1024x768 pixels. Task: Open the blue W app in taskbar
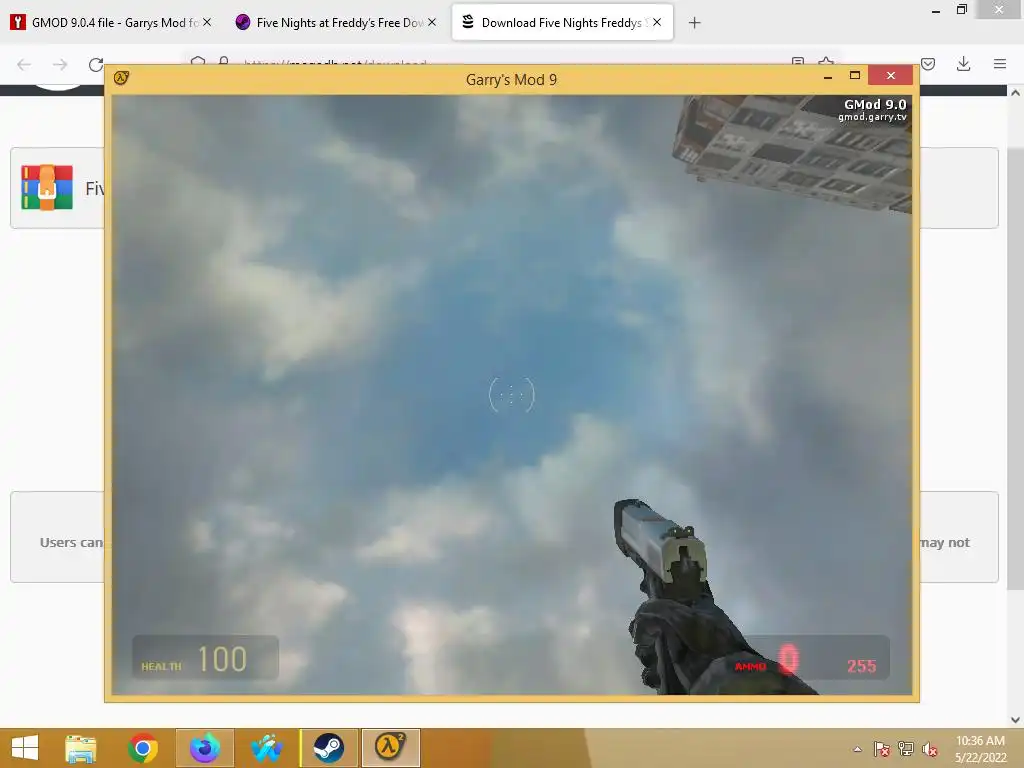pyautogui.click(x=266, y=748)
